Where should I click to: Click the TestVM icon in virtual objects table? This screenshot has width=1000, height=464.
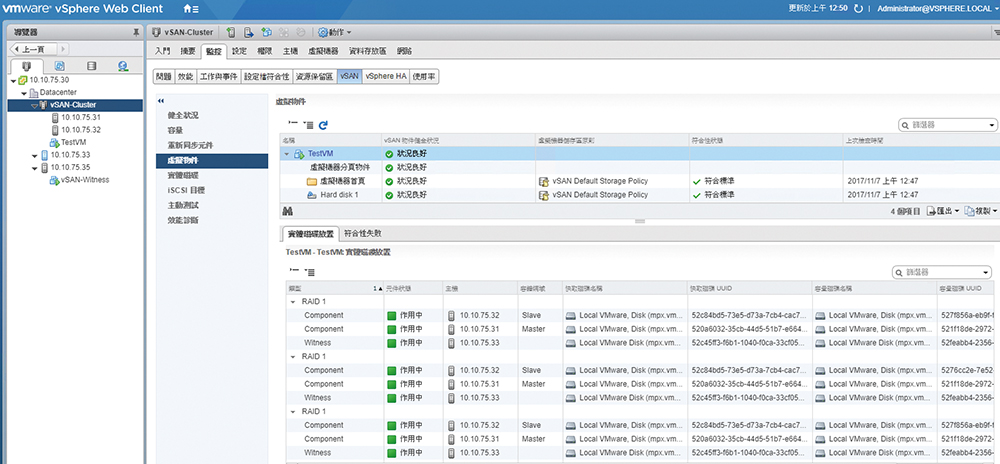pos(299,154)
